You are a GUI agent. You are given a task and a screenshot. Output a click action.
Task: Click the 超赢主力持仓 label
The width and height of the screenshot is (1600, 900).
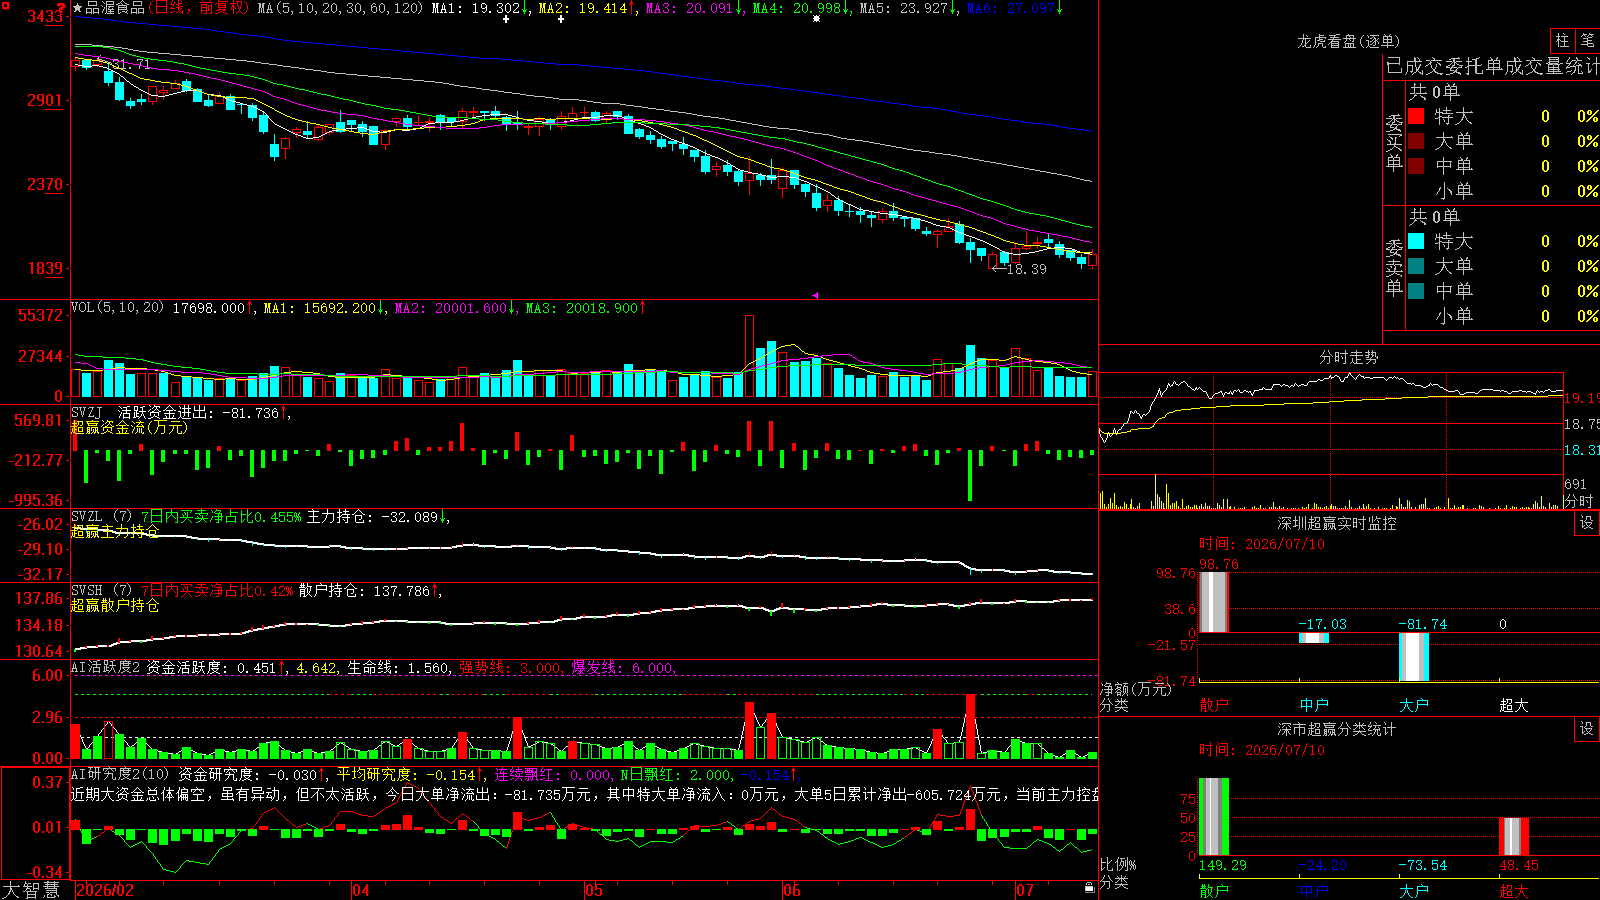tap(115, 531)
